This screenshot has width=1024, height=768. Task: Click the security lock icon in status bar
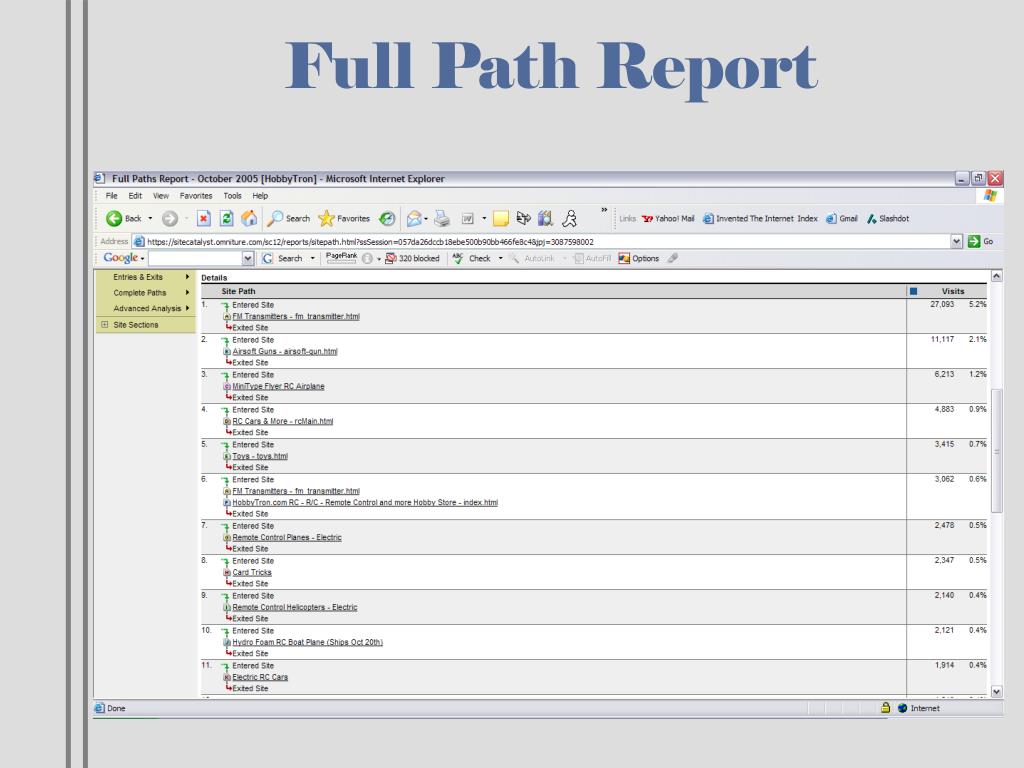pyautogui.click(x=885, y=707)
